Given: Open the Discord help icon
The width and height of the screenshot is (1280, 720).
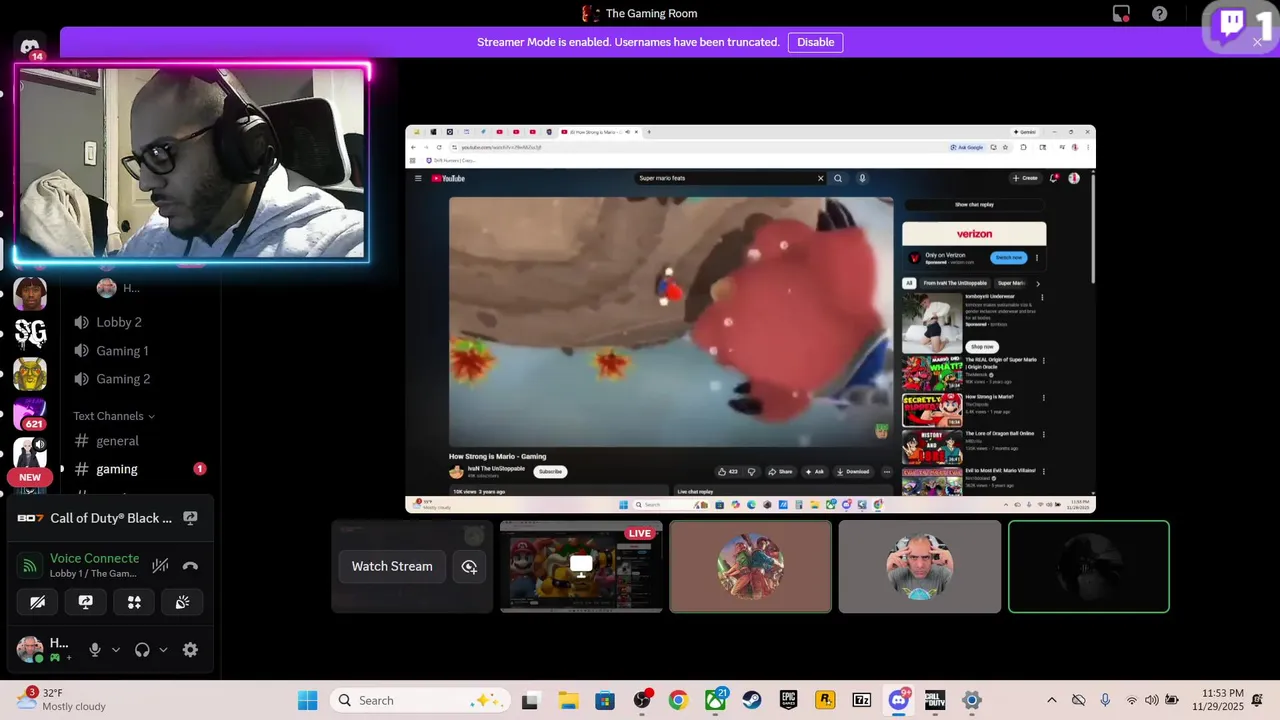Looking at the screenshot, I should (1159, 14).
